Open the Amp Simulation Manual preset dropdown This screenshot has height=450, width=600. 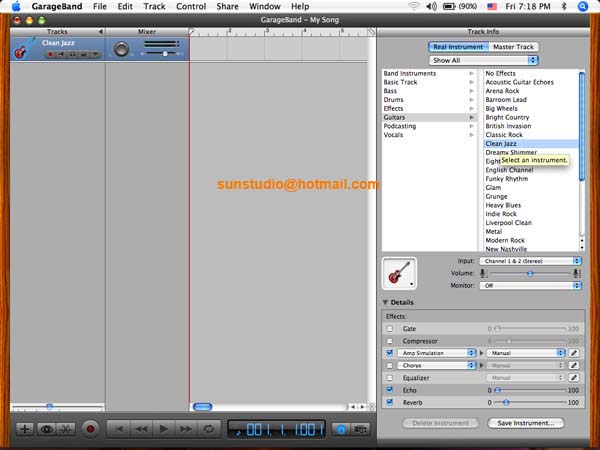click(526, 353)
